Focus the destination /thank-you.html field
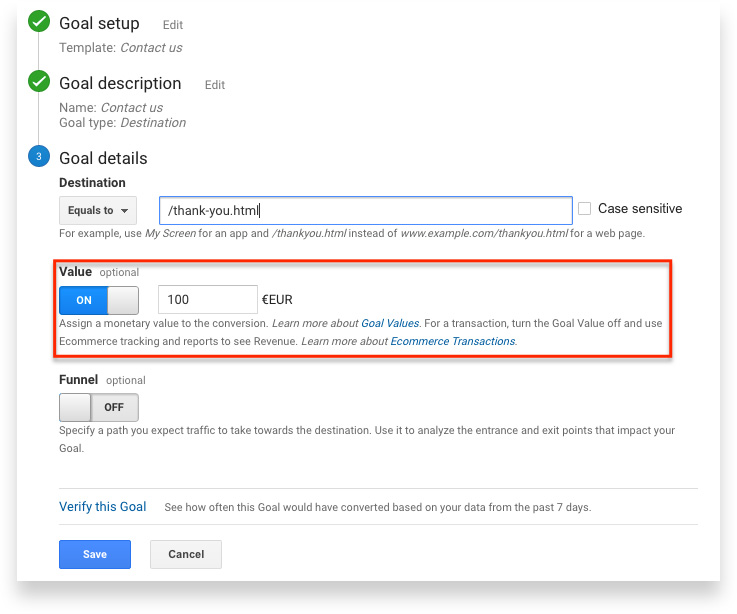Viewport: 737px width, 614px height. 366,210
